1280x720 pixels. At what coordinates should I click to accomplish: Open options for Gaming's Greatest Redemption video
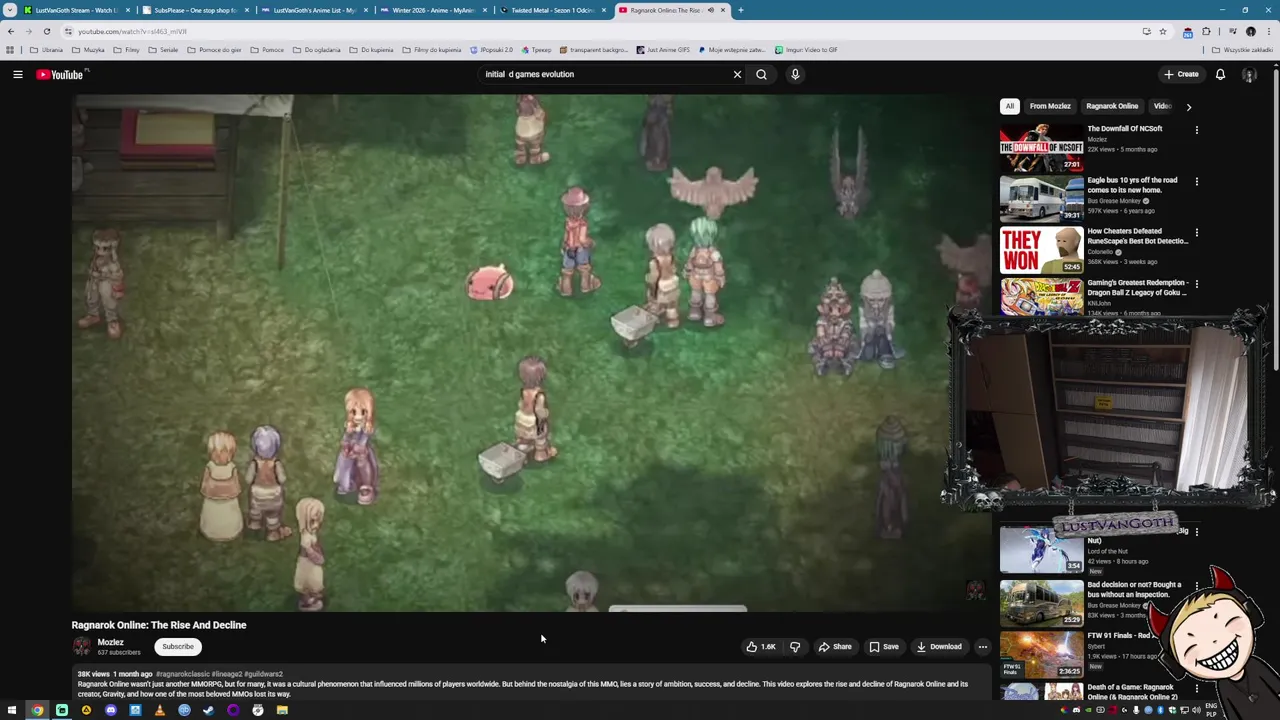pos(1196,284)
